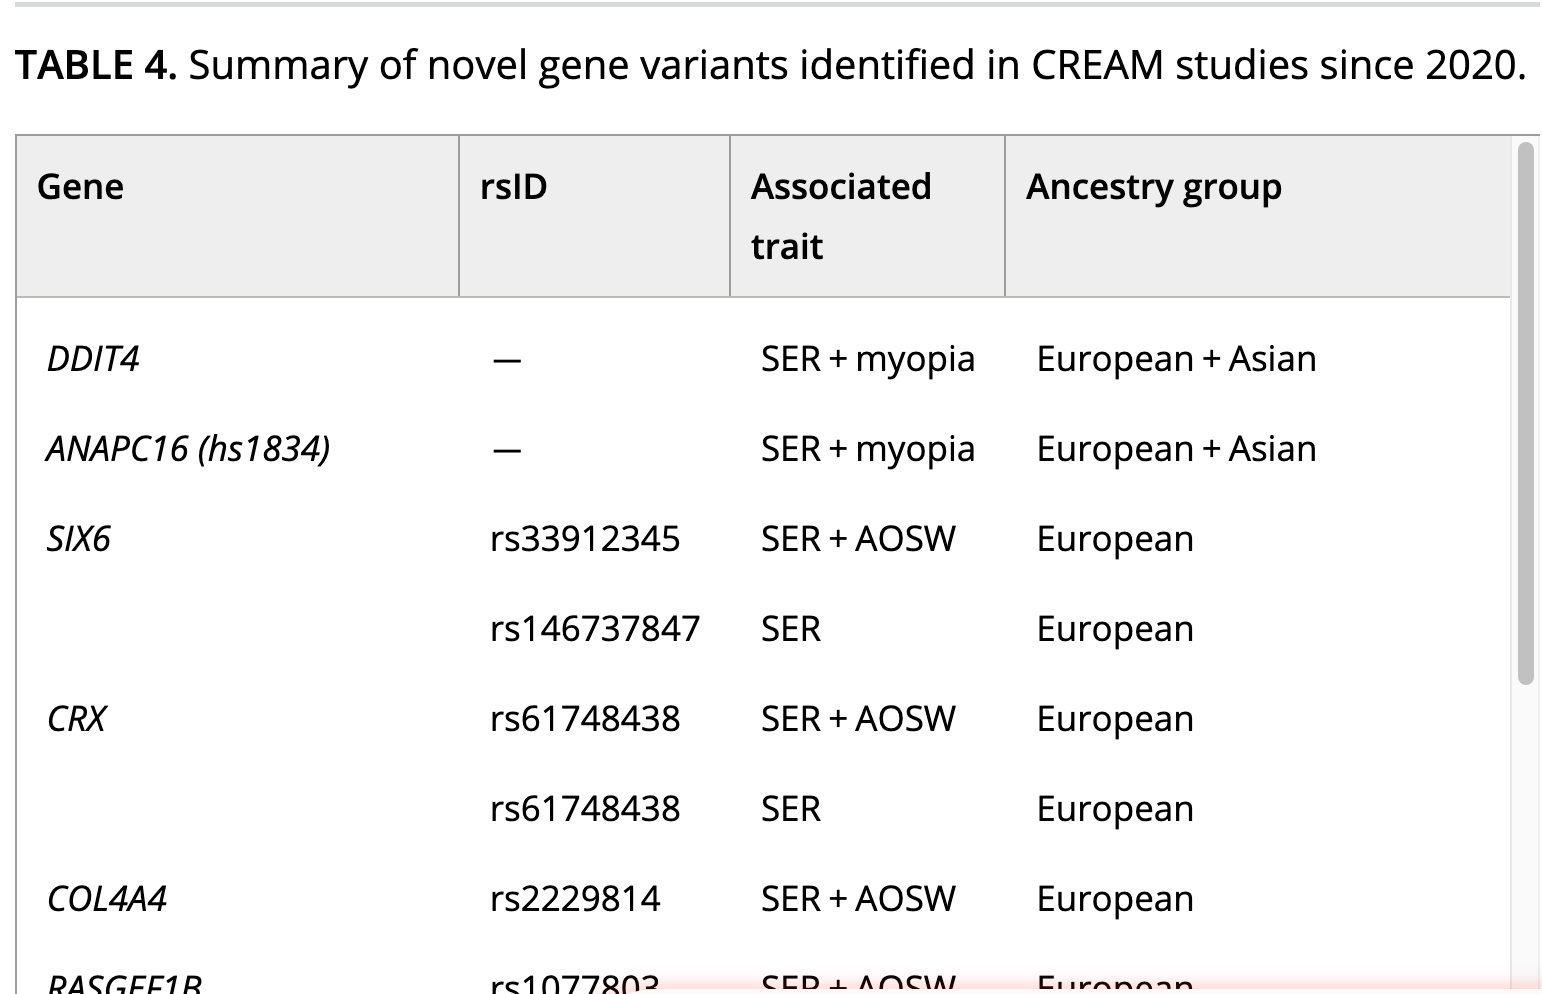Image resolution: width=1542 pixels, height=994 pixels.
Task: Click SER + myopia in DDIT4 row
Action: pyautogui.click(x=867, y=359)
